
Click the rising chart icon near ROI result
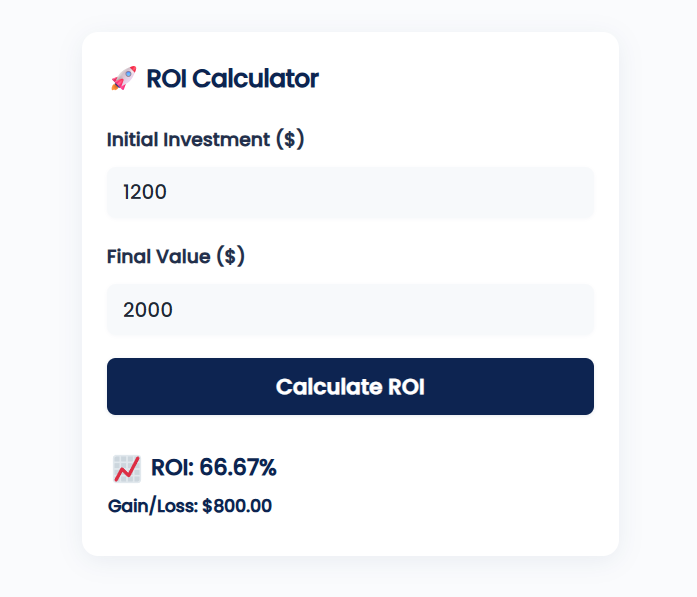(127, 469)
